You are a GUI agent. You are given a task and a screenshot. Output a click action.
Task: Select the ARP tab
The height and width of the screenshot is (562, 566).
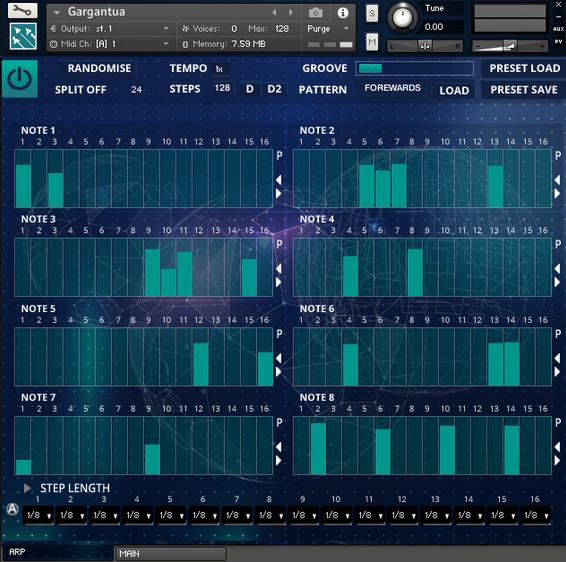pyautogui.click(x=57, y=552)
